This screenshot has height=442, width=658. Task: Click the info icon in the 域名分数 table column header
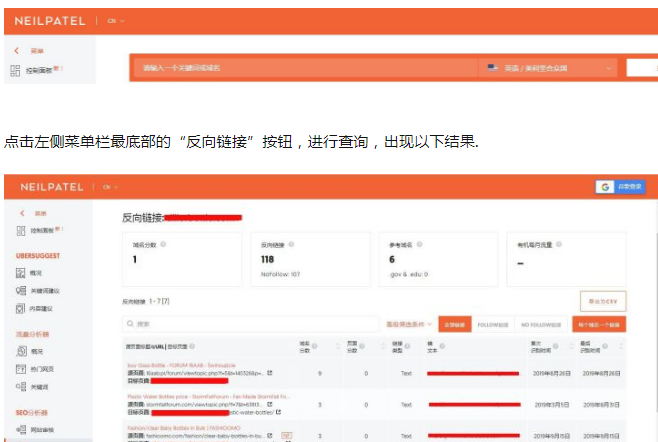pyautogui.click(x=314, y=346)
